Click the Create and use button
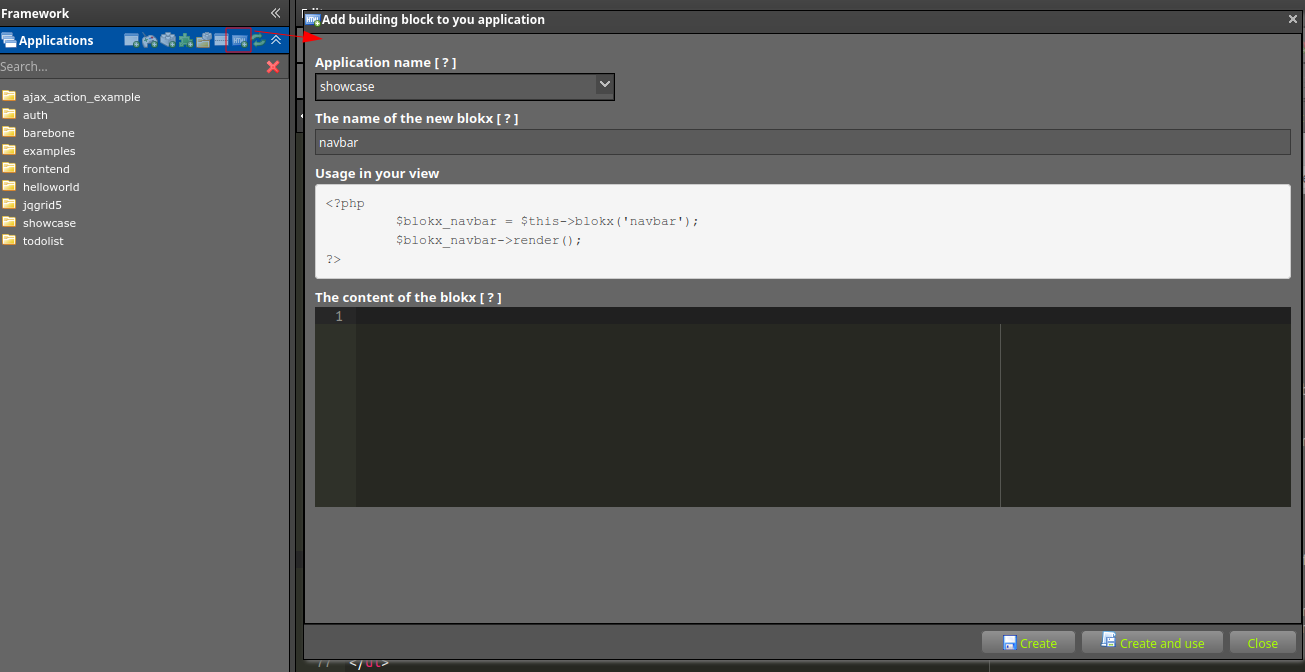Viewport: 1305px width, 672px height. click(x=1152, y=643)
